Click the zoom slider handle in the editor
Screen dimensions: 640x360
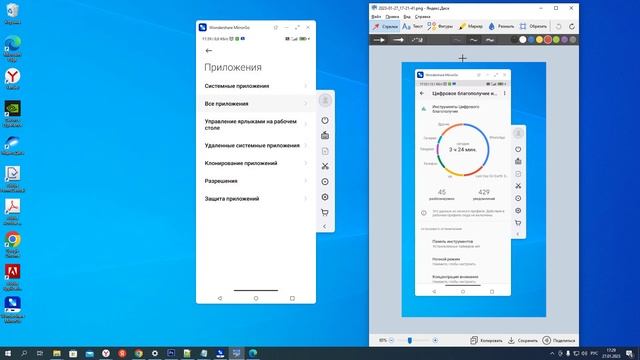pyautogui.click(x=409, y=340)
